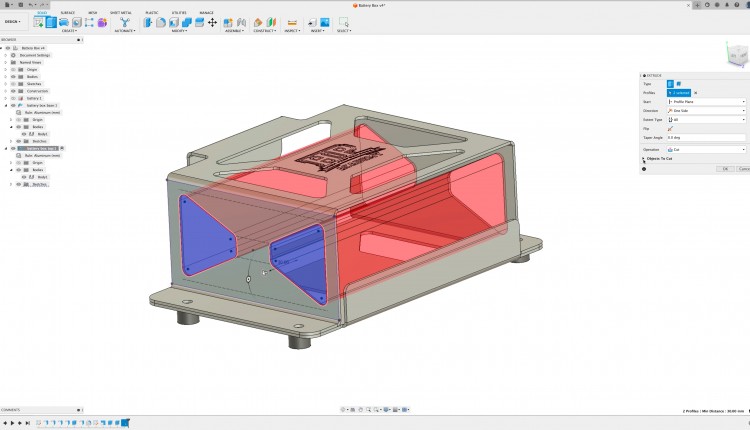
Task: Click the last feature in the timeline
Action: pyautogui.click(x=125, y=423)
